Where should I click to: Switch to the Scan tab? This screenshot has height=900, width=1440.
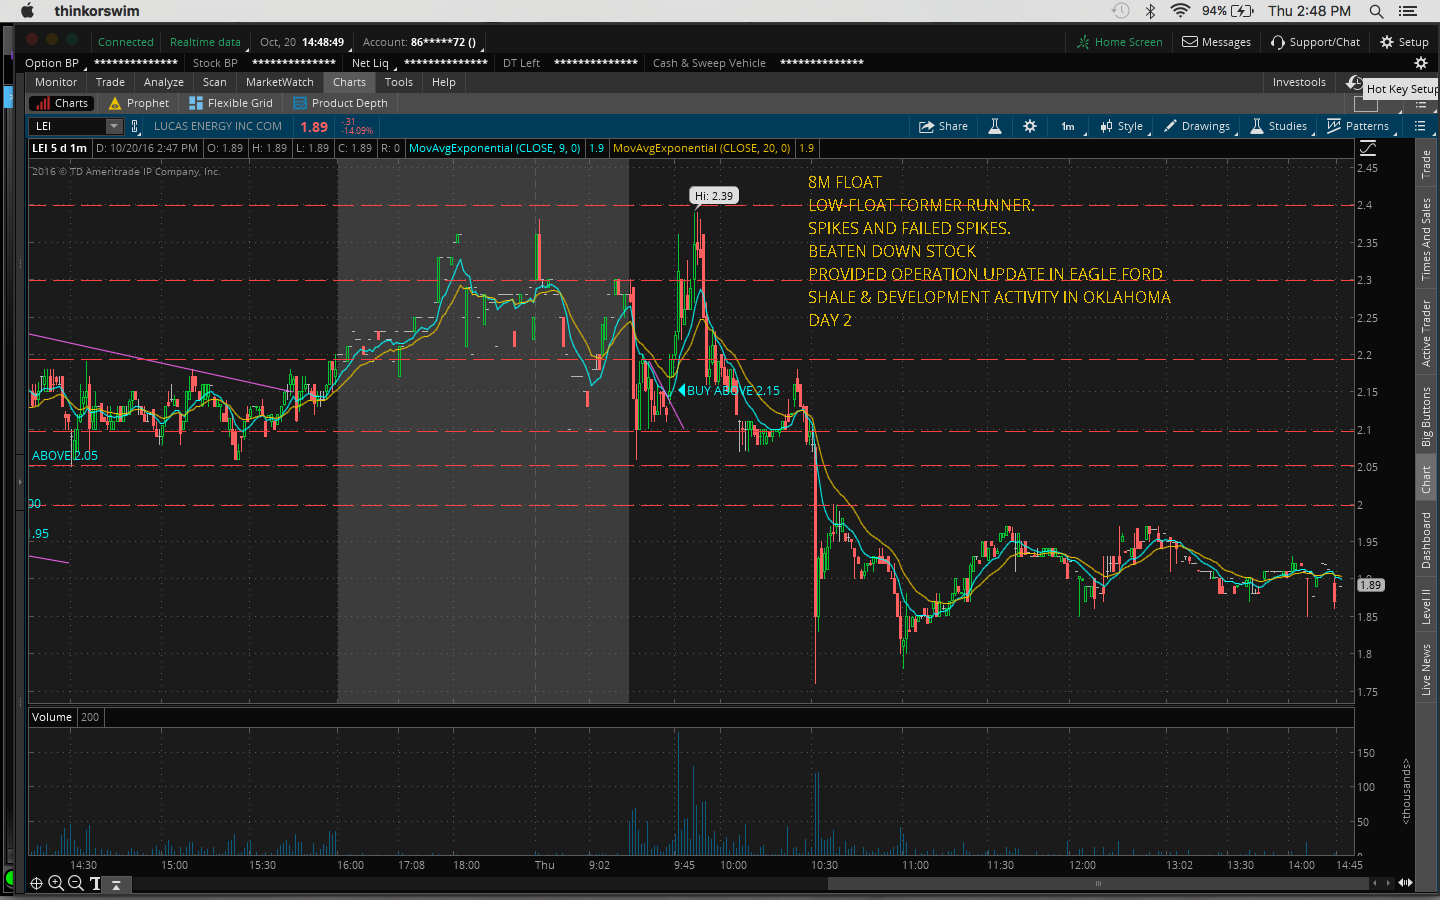pyautogui.click(x=214, y=82)
